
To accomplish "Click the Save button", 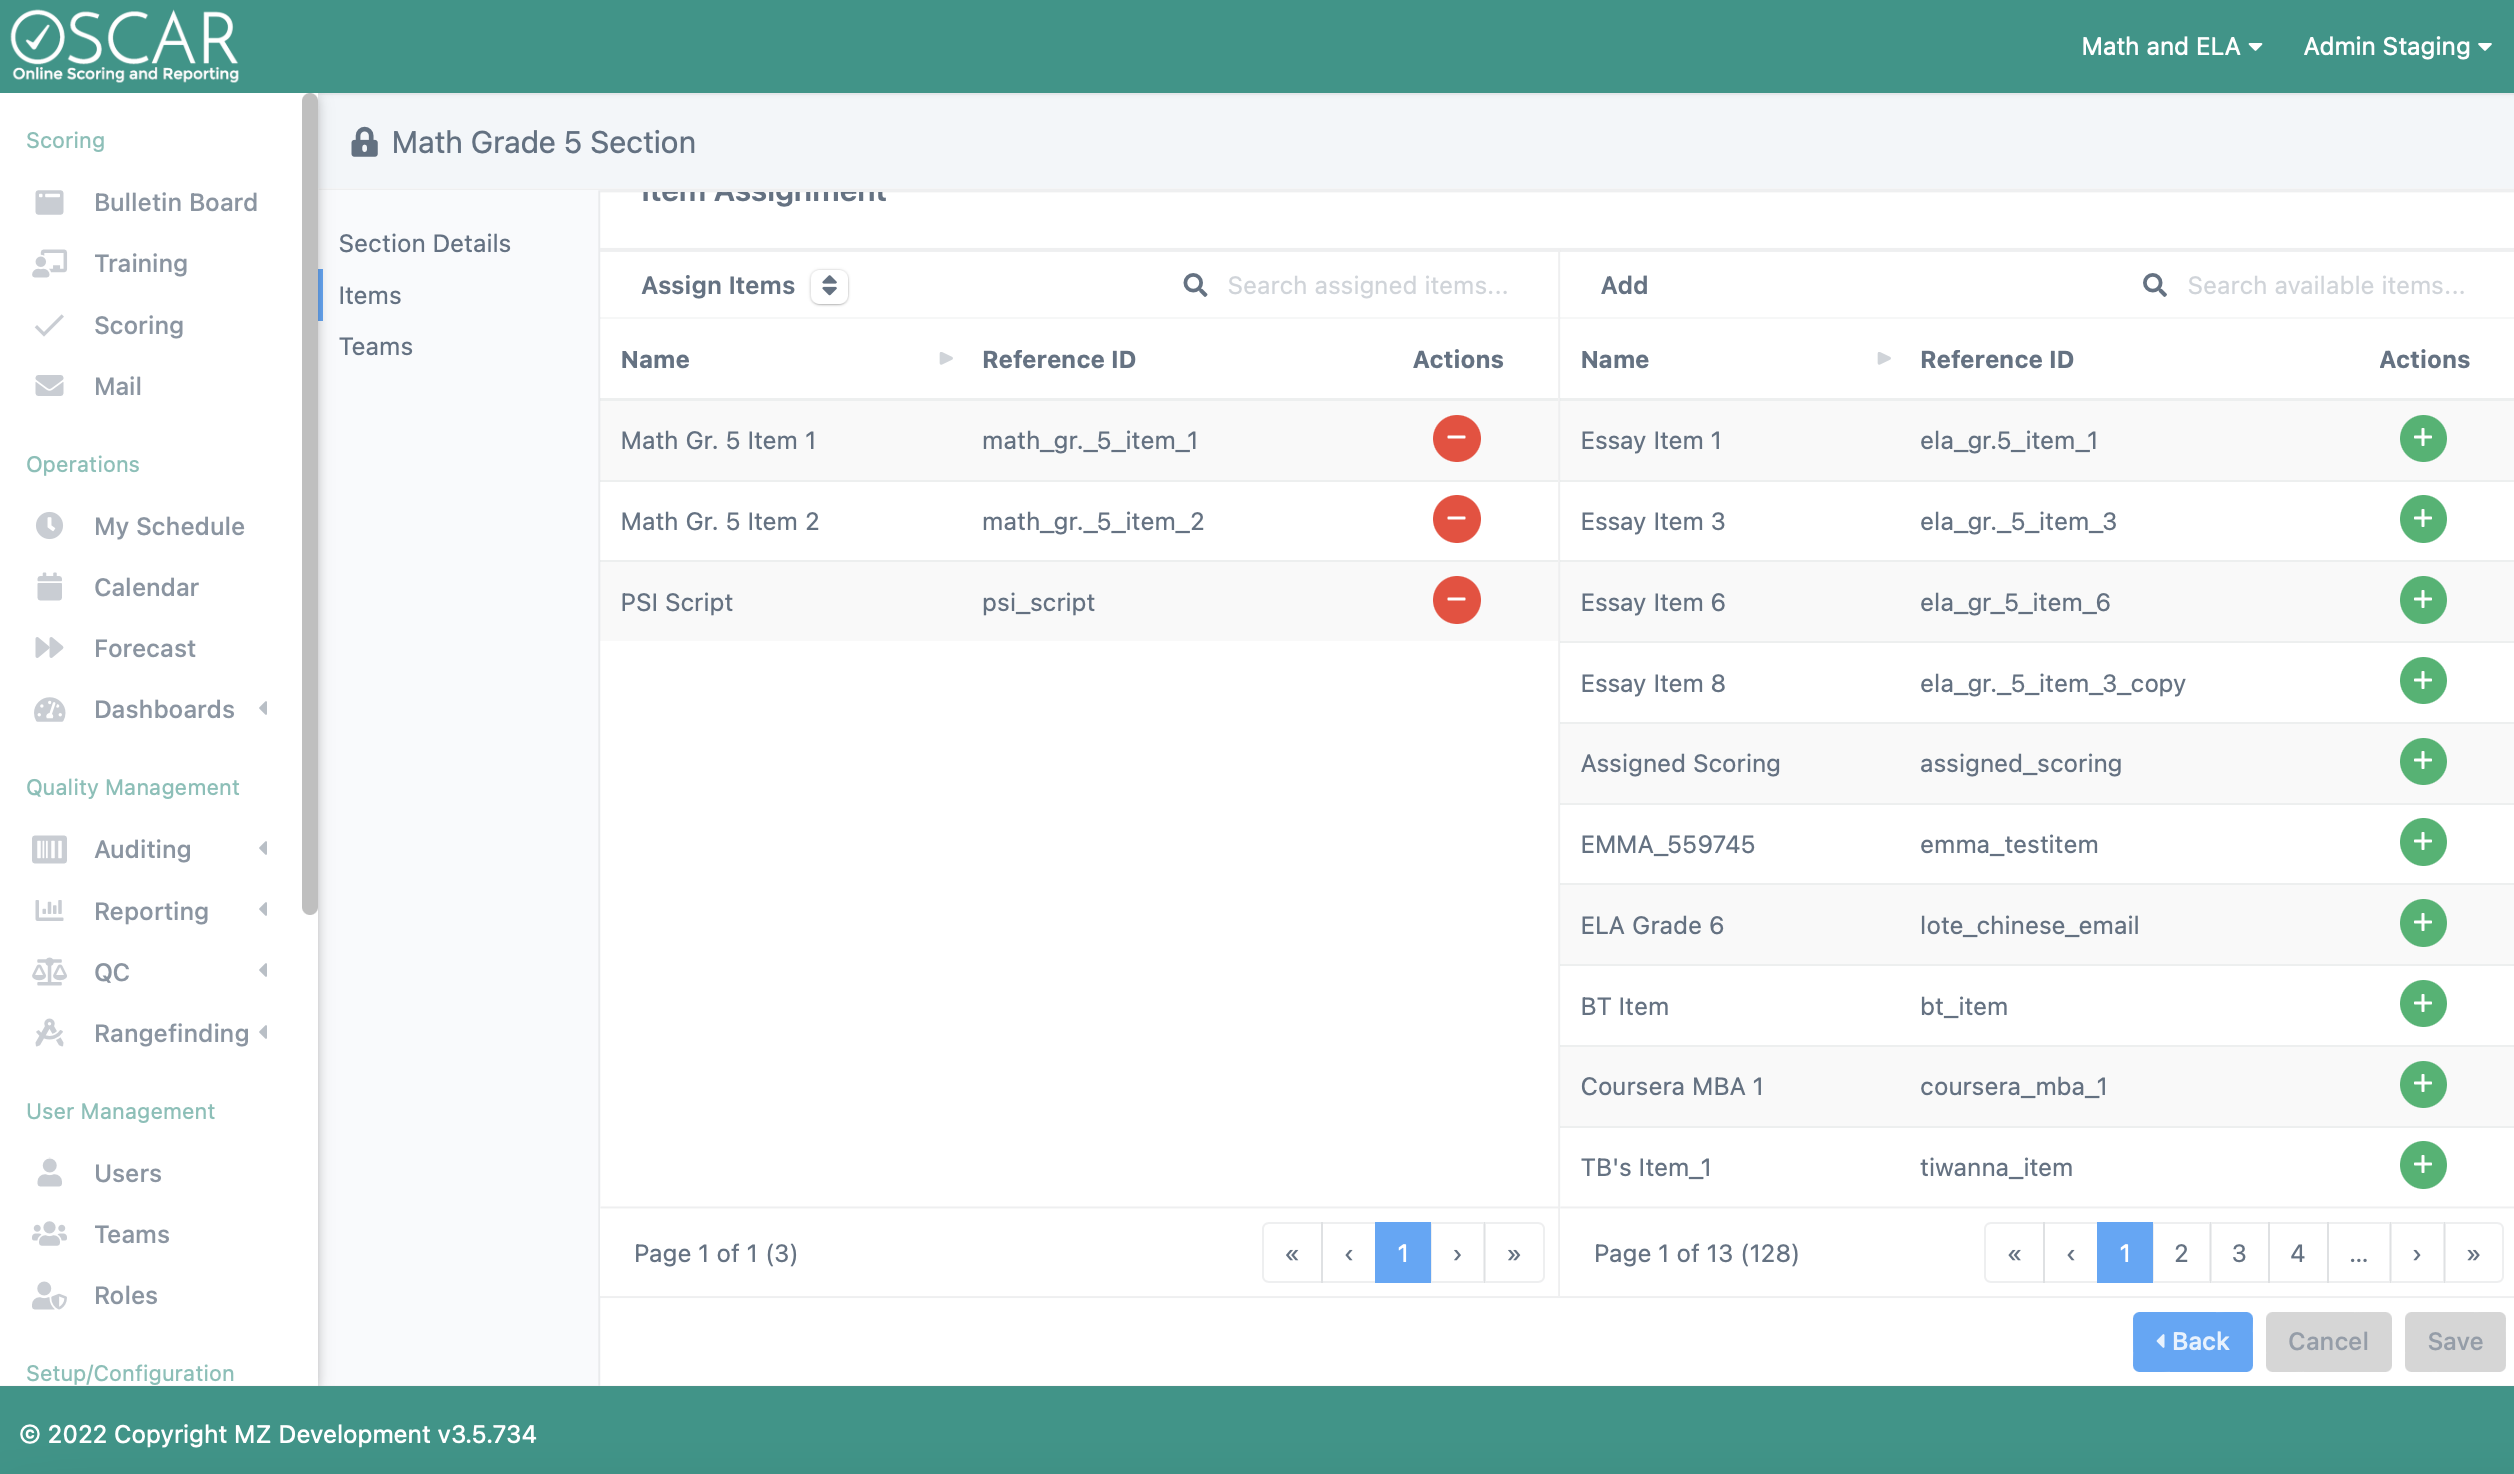I will [2454, 1341].
